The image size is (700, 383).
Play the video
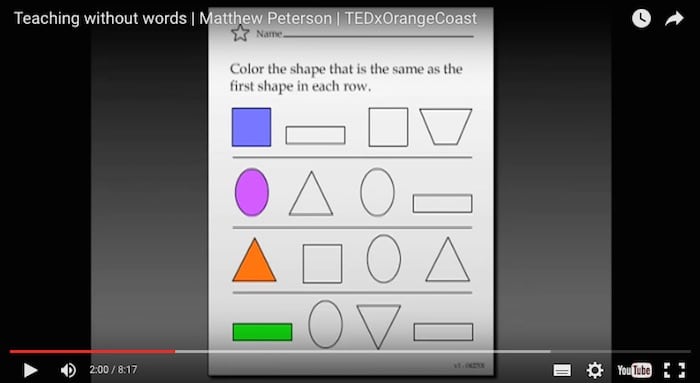pyautogui.click(x=30, y=370)
